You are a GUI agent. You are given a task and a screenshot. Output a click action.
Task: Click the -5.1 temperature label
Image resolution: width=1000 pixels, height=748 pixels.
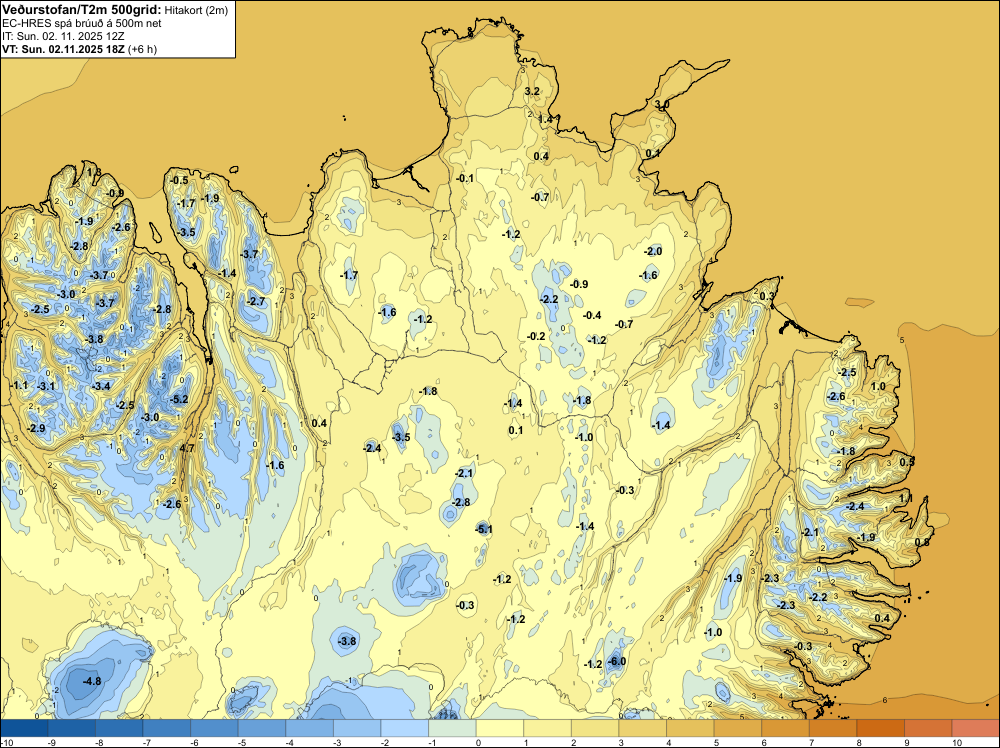coord(484,529)
